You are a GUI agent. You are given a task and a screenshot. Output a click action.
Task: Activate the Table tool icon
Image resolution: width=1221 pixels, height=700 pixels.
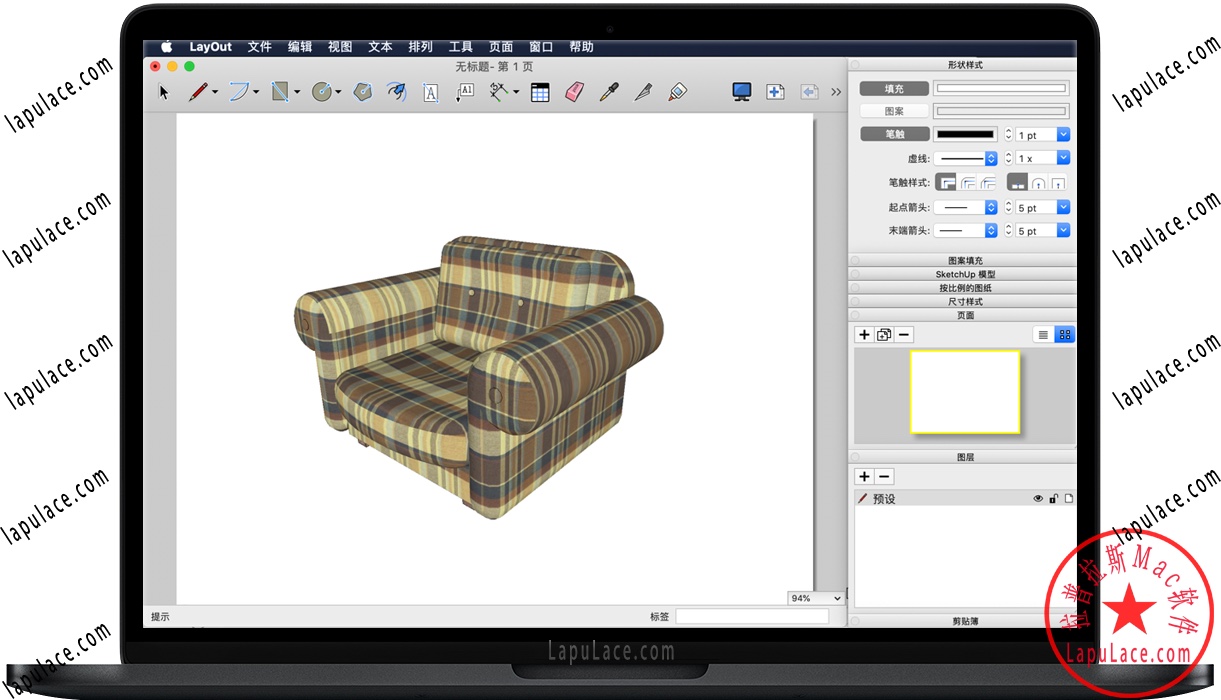point(540,92)
